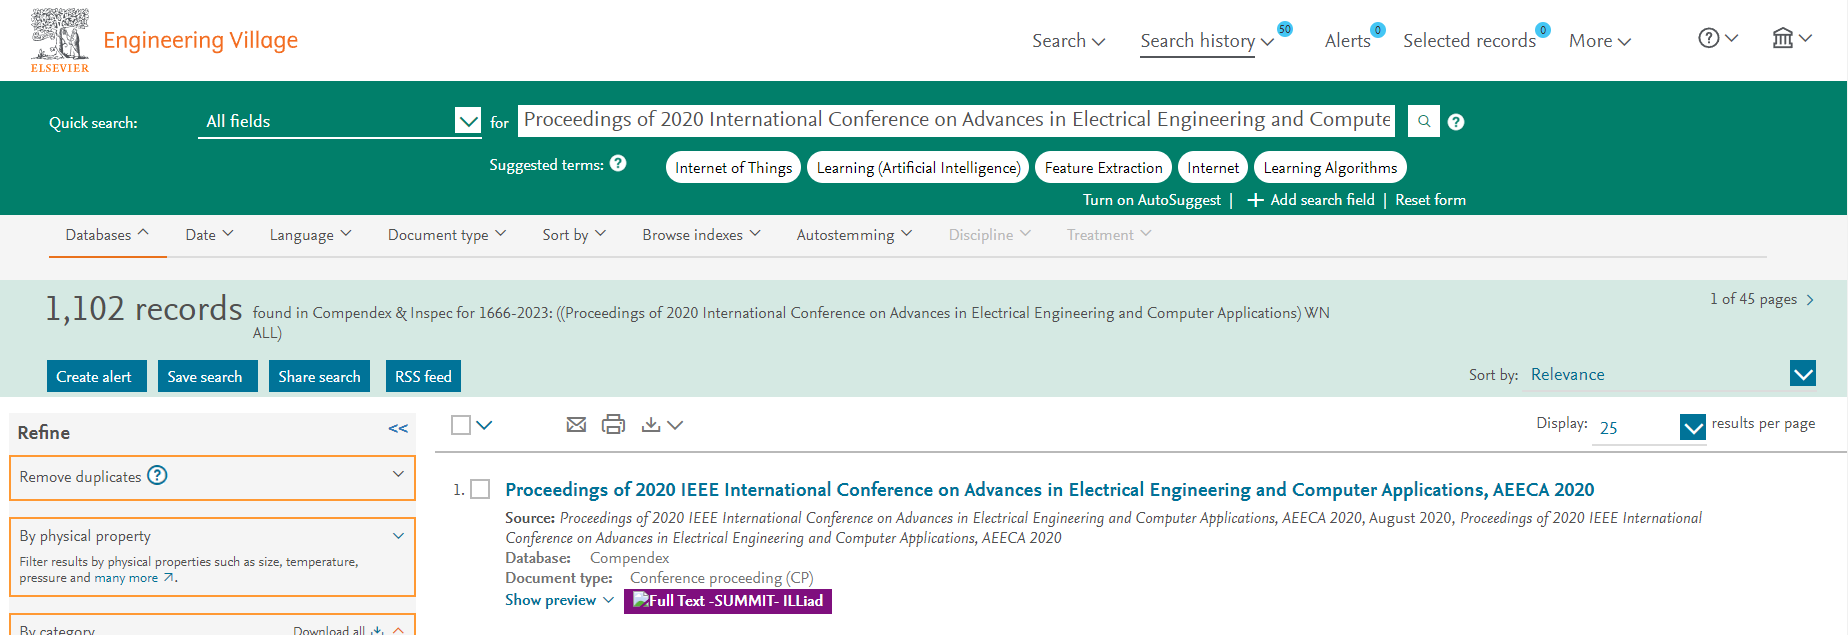Select suggested term Learning Algorithms

pos(1330,167)
